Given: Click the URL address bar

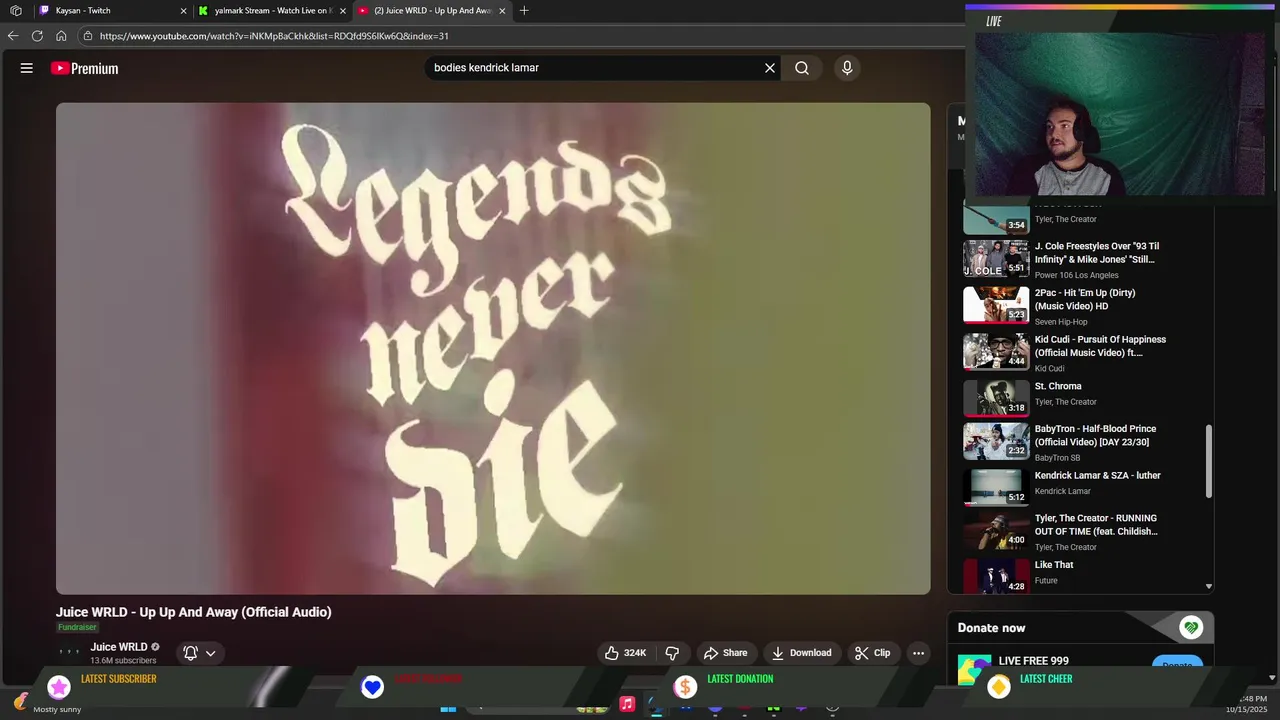Looking at the screenshot, I should 520,36.
